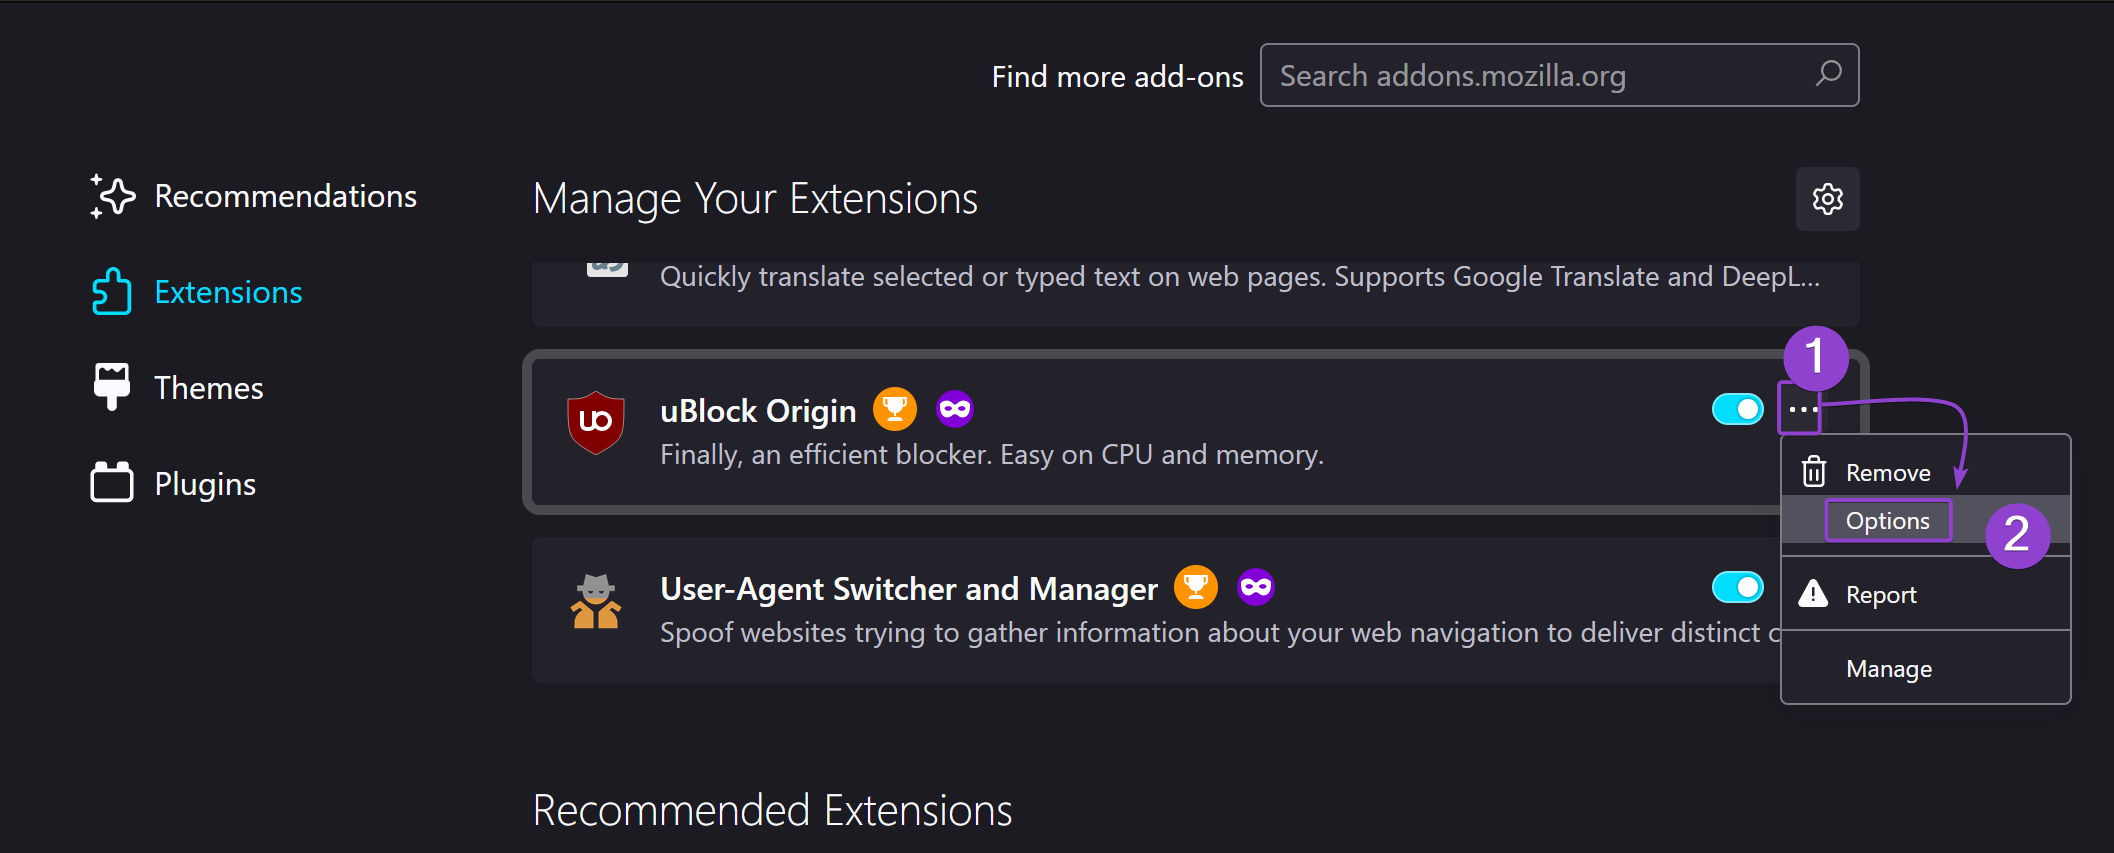Disable the uBlock Origin toggle
Screen dimensions: 2114x853
1738,409
